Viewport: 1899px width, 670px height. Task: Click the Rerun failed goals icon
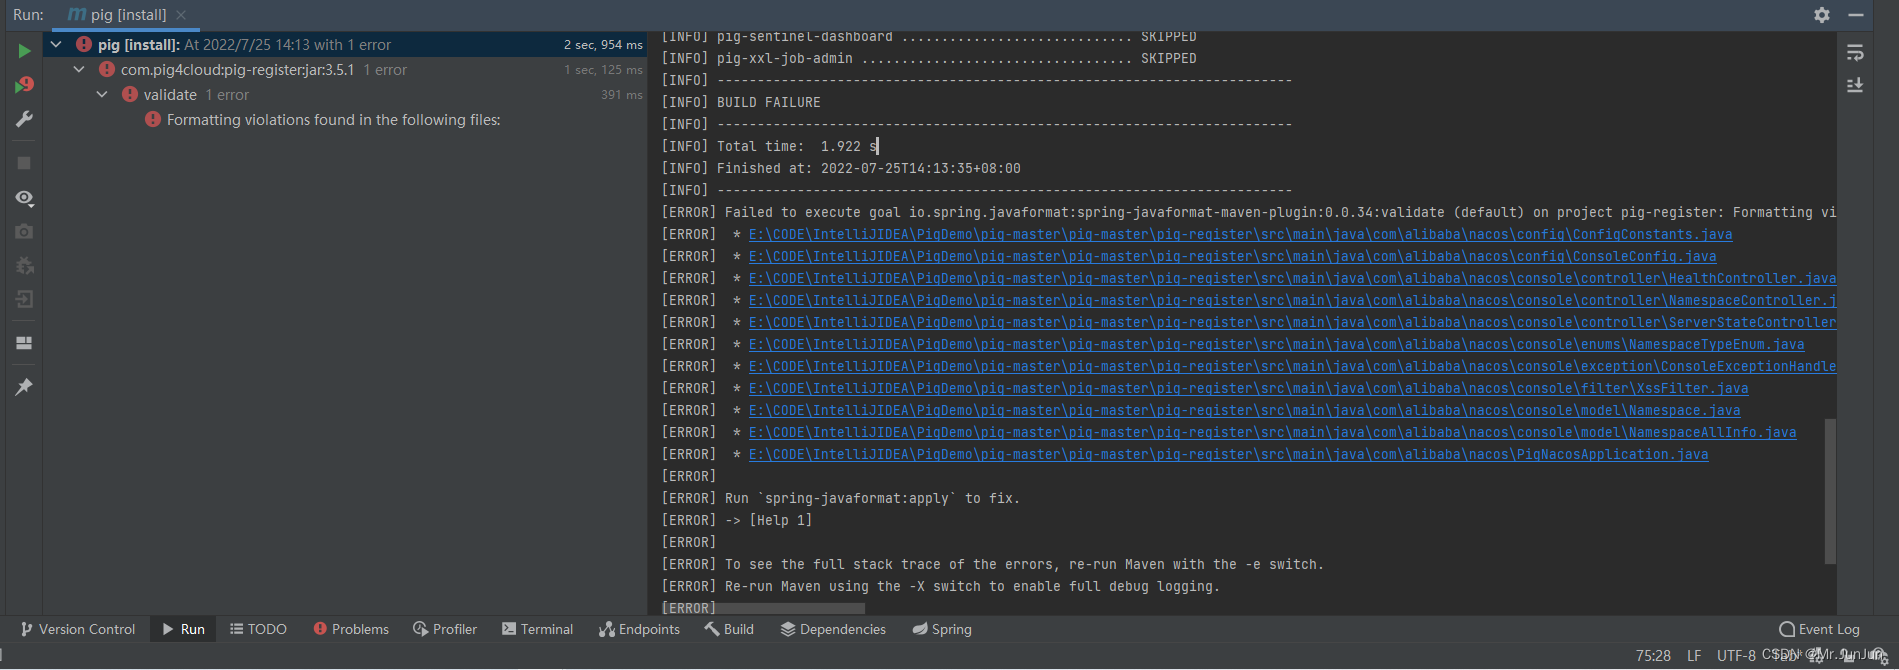24,85
